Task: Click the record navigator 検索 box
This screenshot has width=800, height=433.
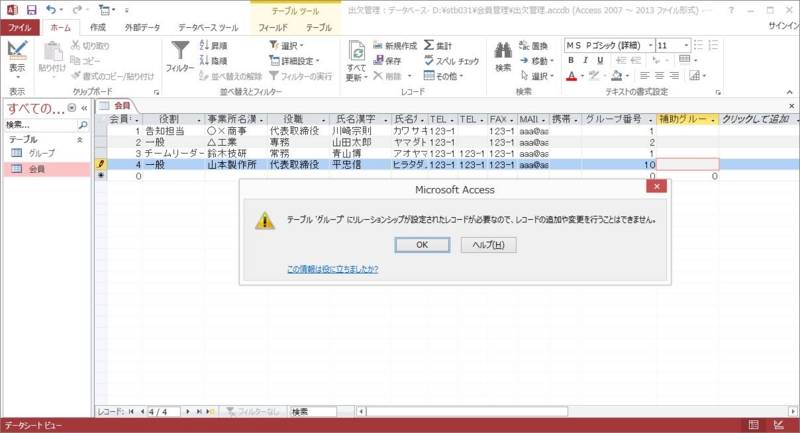Action: [313, 412]
